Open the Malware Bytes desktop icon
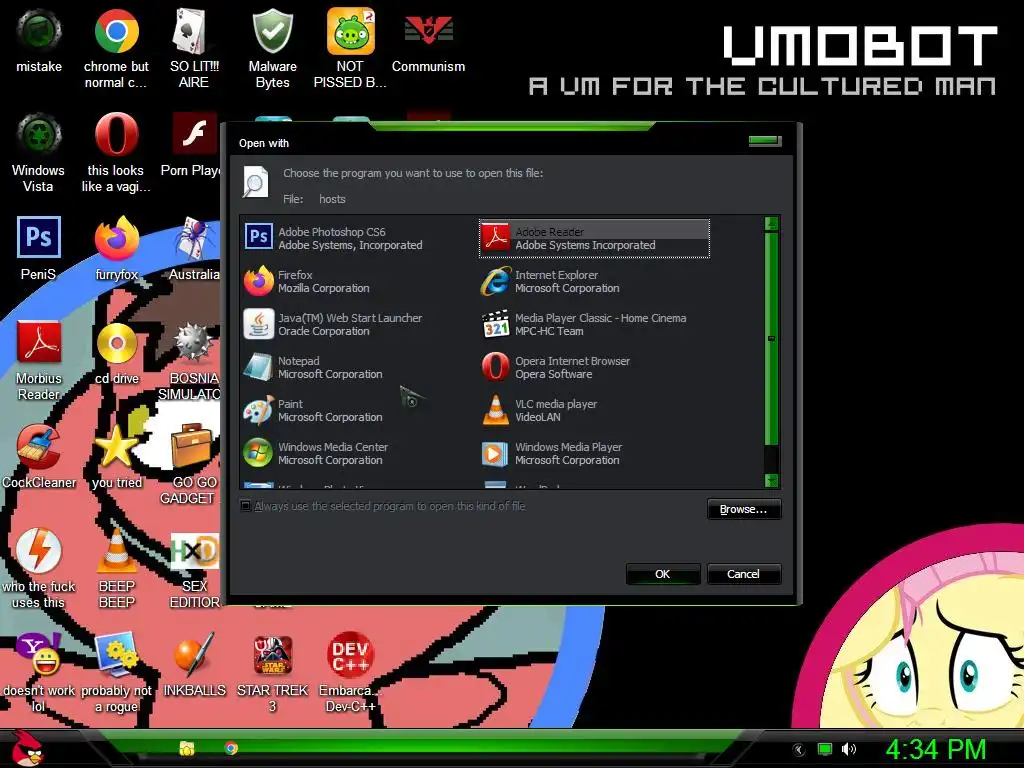The width and height of the screenshot is (1024, 768). pos(272,49)
